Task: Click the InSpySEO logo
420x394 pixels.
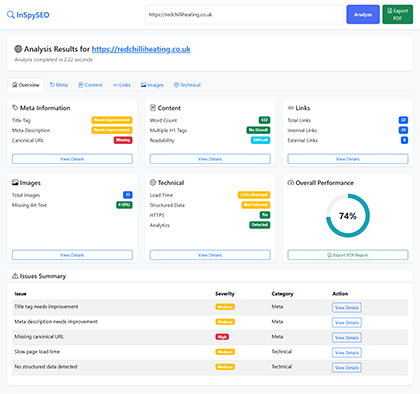Action: coord(28,15)
